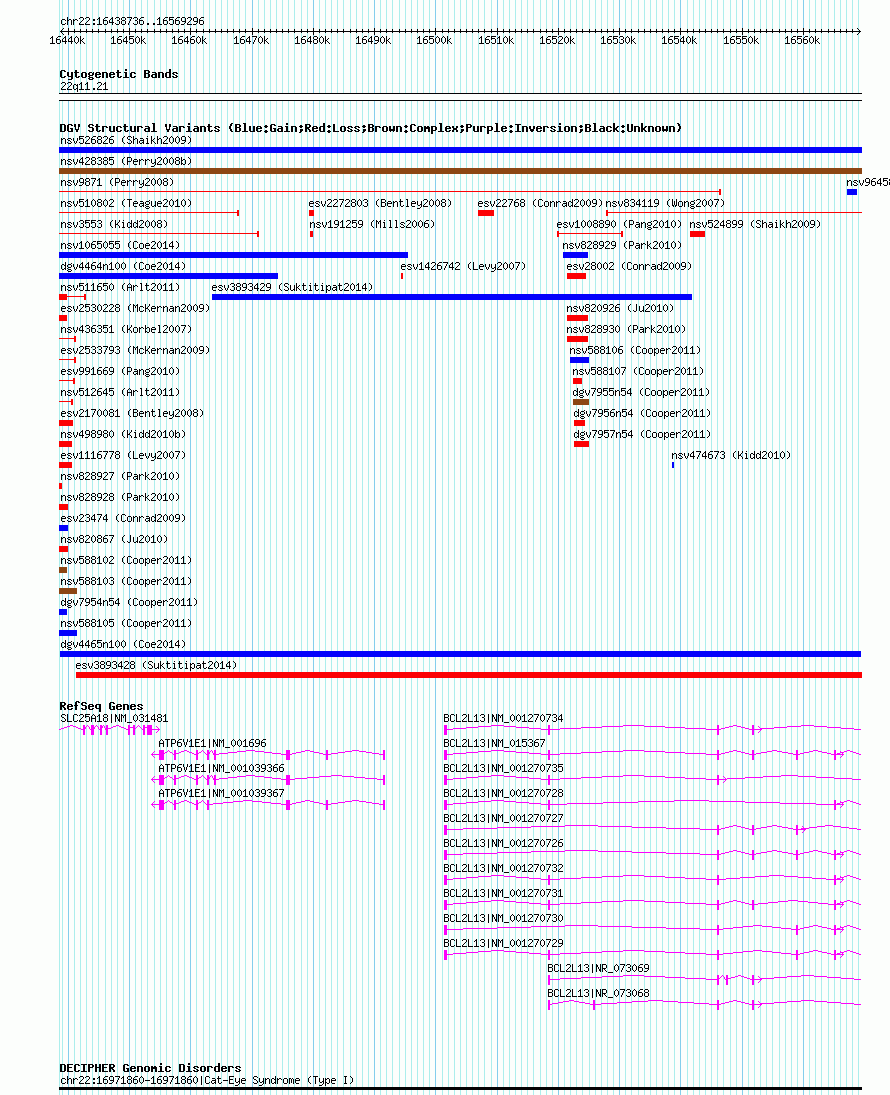The width and height of the screenshot is (890, 1095).
Task: Select nsv828930 (Park2010) label
Action: pyautogui.click(x=626, y=329)
